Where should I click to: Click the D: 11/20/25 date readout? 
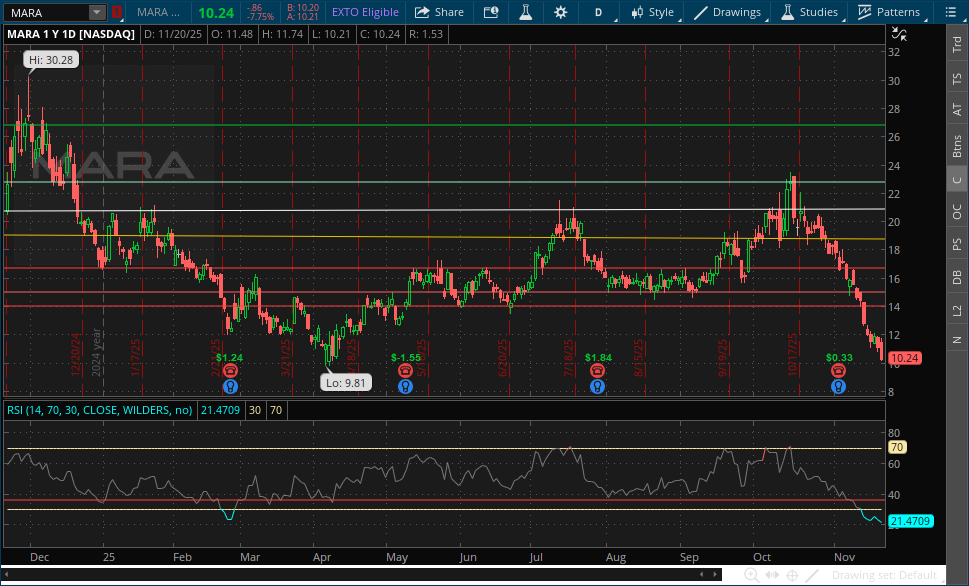click(x=173, y=35)
